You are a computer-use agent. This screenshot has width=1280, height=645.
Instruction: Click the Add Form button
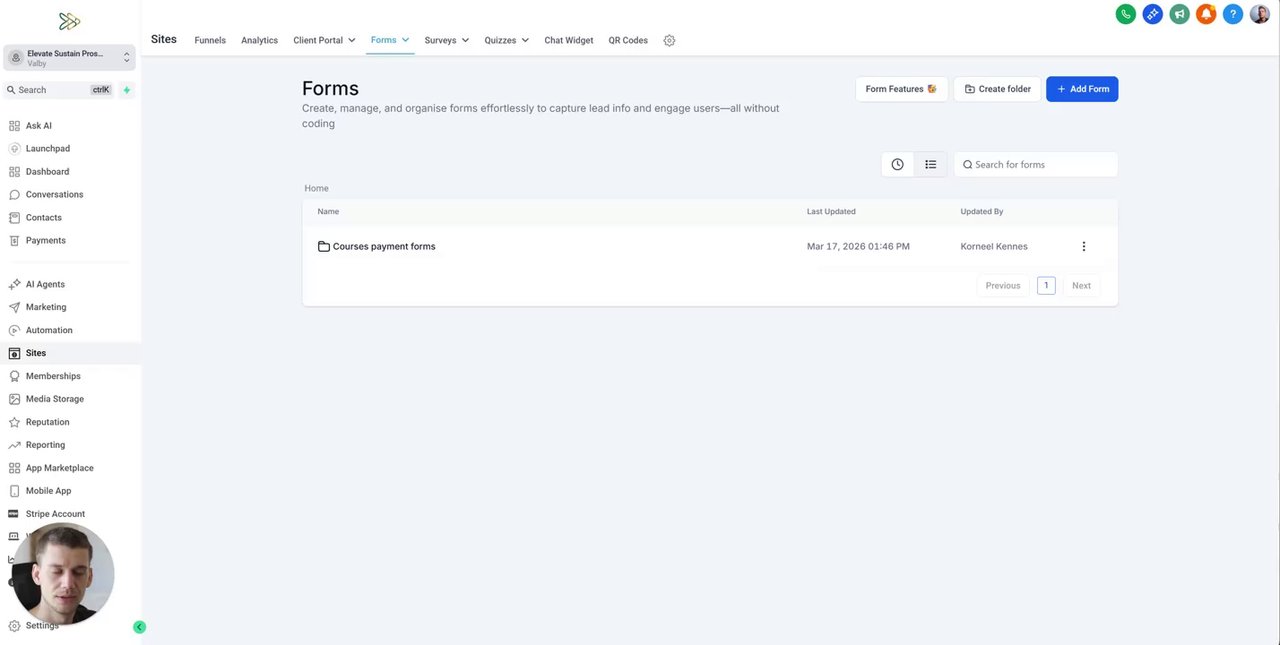pyautogui.click(x=1082, y=89)
